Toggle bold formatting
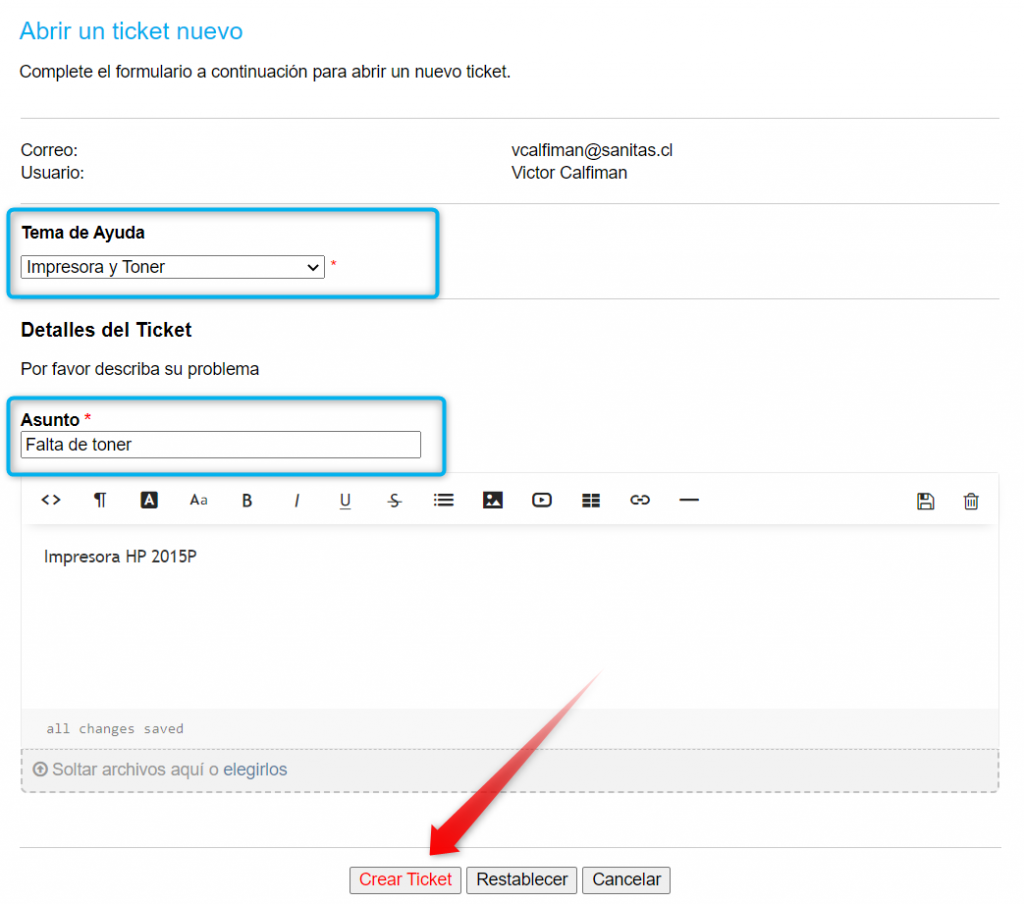Screen dimensions: 1024x904 click(x=247, y=500)
